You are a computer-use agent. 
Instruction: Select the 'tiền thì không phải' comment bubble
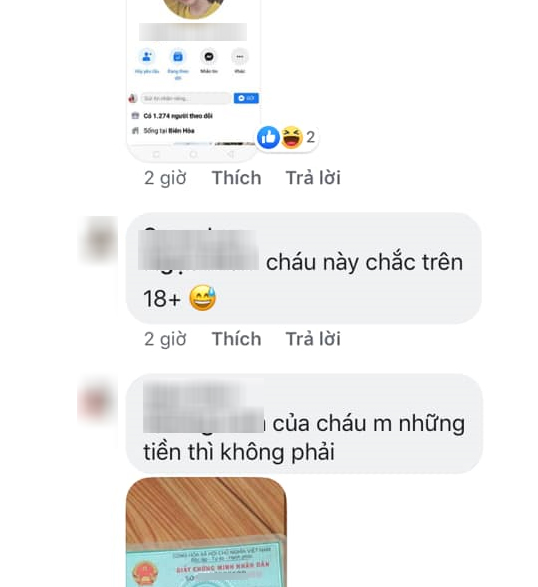click(x=304, y=423)
